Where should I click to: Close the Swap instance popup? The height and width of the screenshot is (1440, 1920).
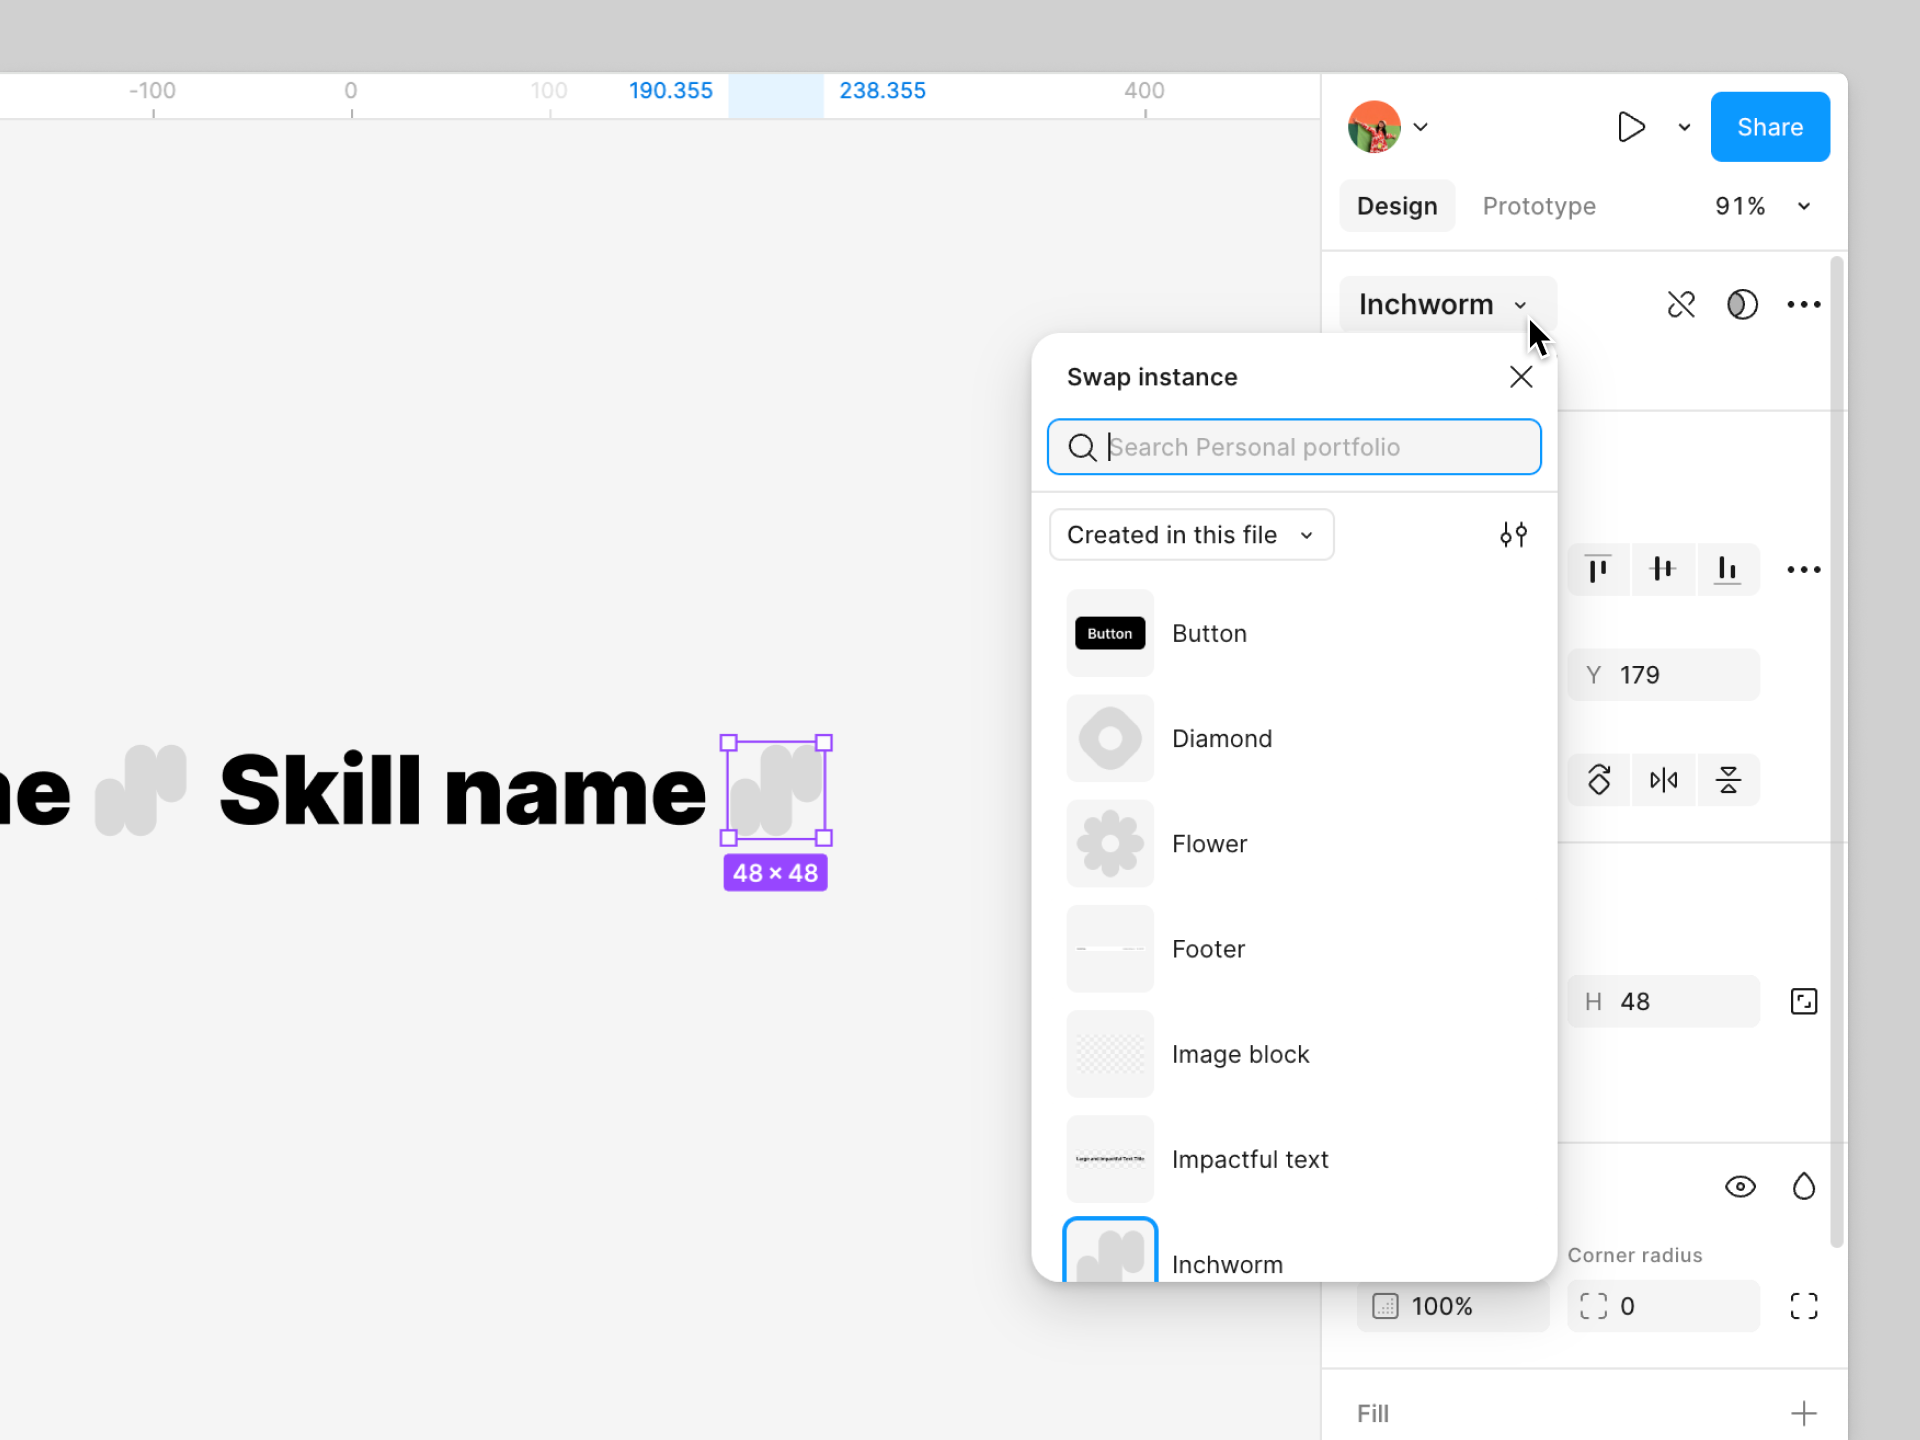pos(1520,377)
